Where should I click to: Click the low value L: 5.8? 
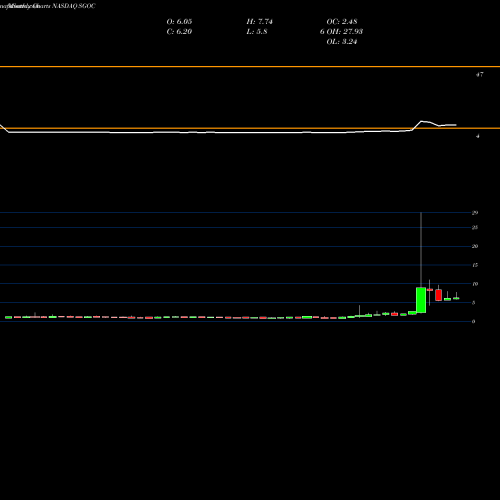[x=257, y=31]
